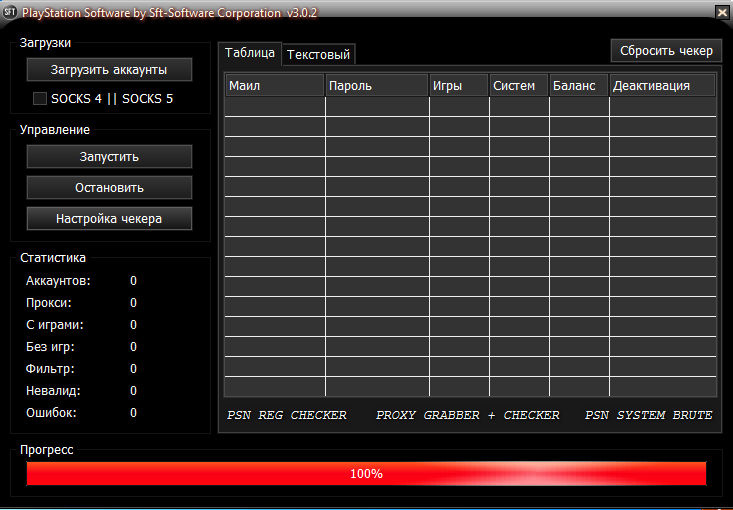Click the Загрузки group title
Screen dimensions: 733x510
pos(45,43)
